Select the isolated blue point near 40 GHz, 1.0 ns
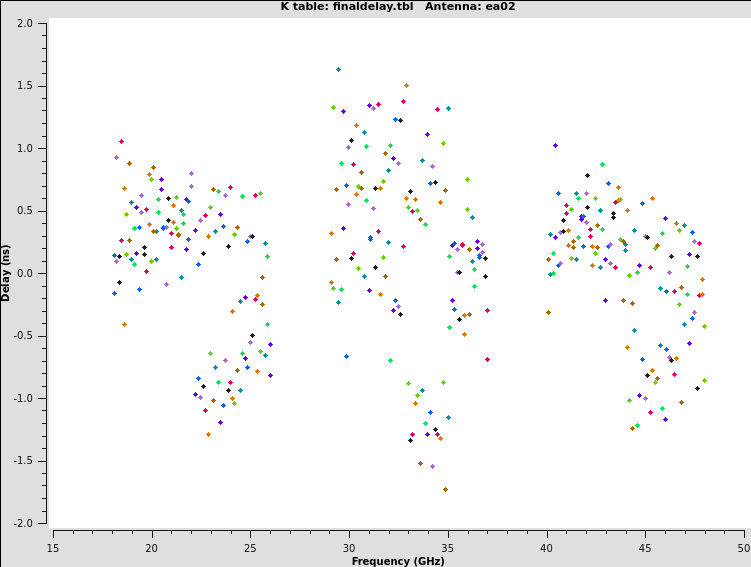Viewport: 751px width, 567px height. (555, 146)
